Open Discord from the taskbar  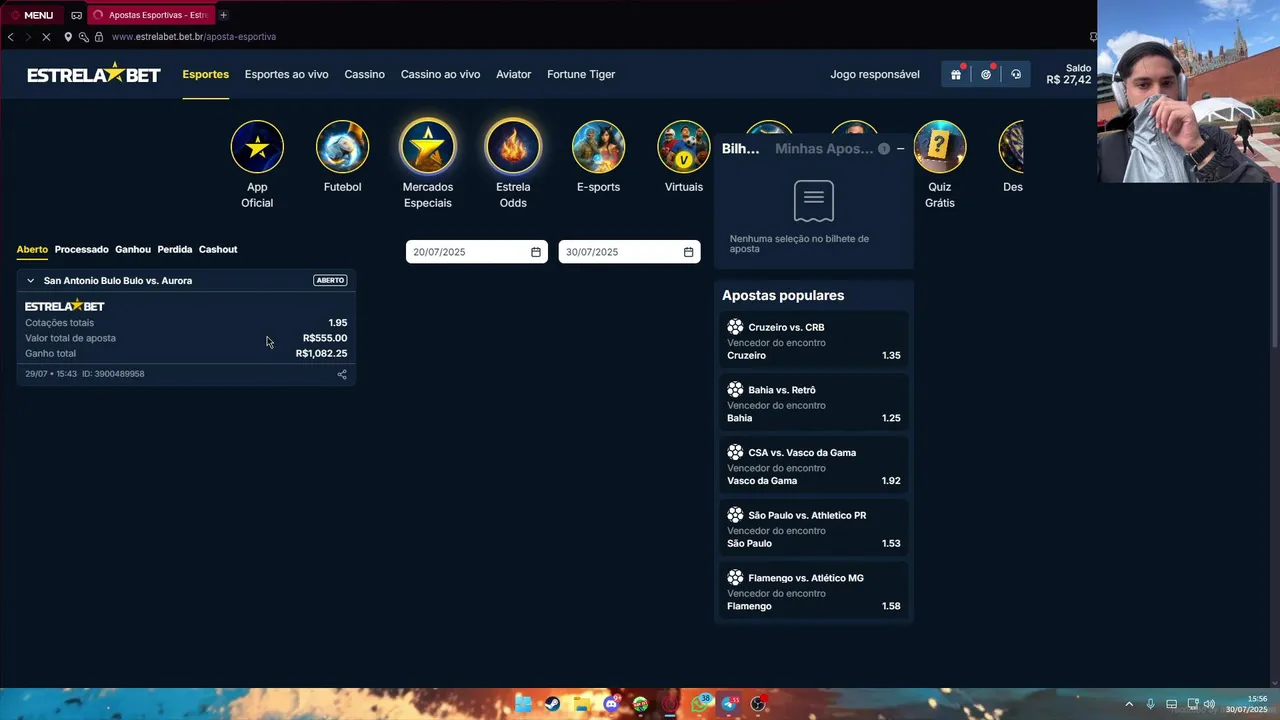pos(611,704)
